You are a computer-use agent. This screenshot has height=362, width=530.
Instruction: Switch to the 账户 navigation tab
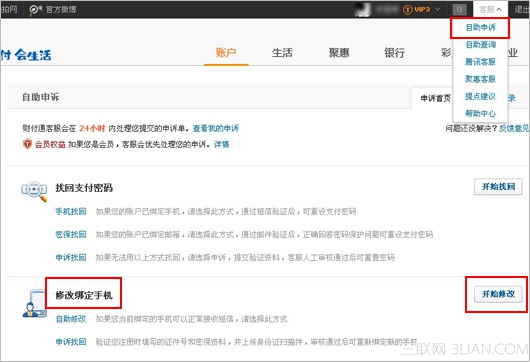coord(226,53)
